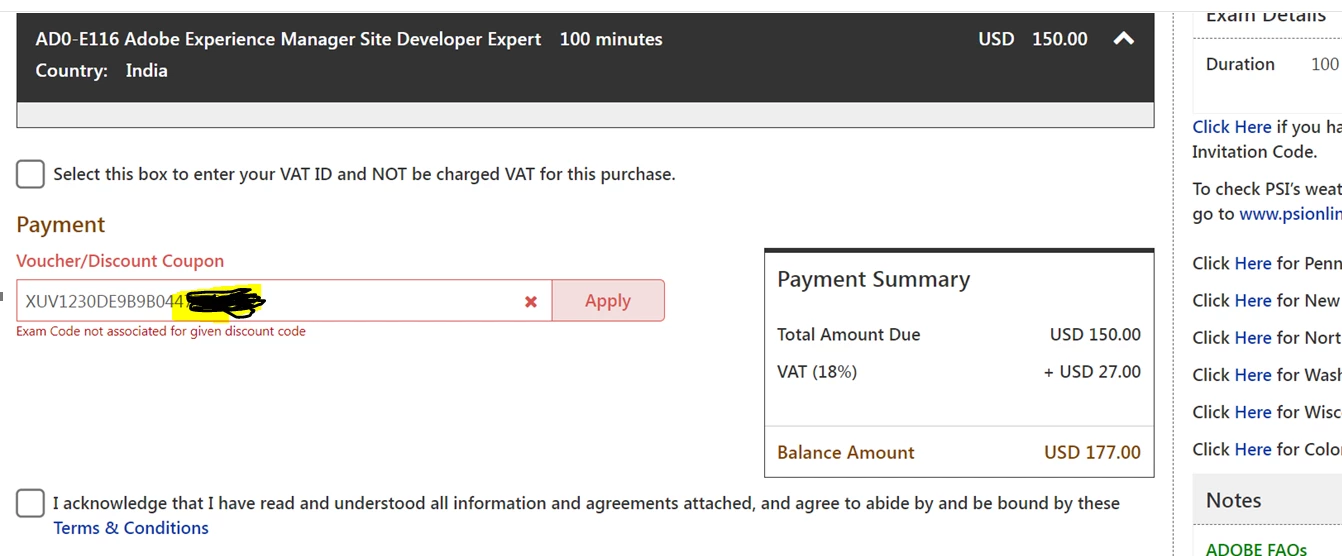Visit the www.psionline link
This screenshot has height=556, width=1342.
pyautogui.click(x=1290, y=214)
